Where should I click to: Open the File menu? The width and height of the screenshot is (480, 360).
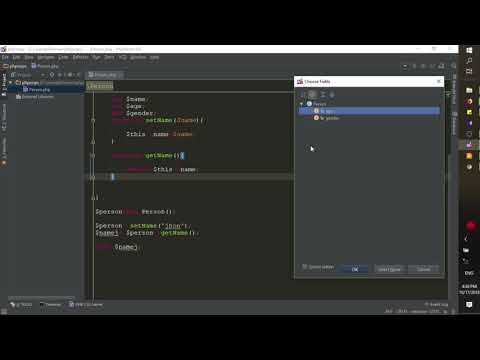pyautogui.click(x=5, y=57)
